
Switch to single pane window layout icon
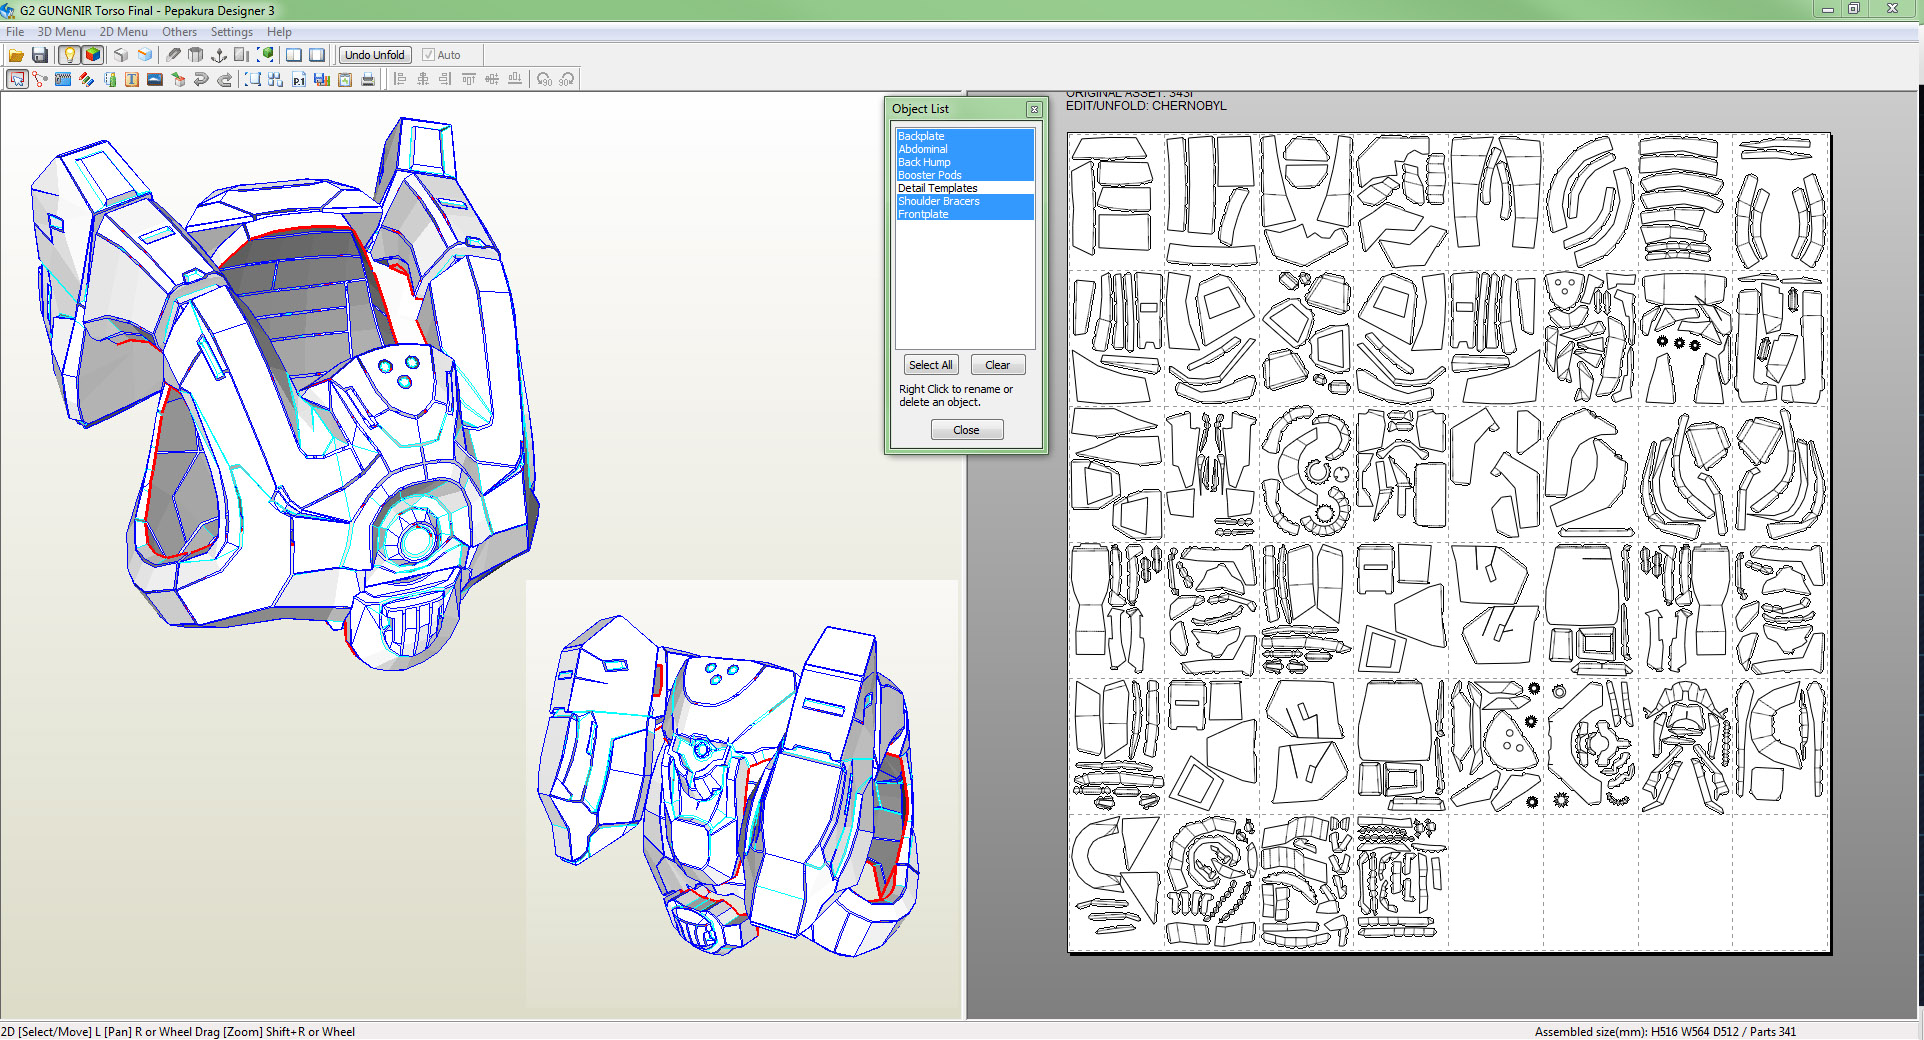click(317, 55)
